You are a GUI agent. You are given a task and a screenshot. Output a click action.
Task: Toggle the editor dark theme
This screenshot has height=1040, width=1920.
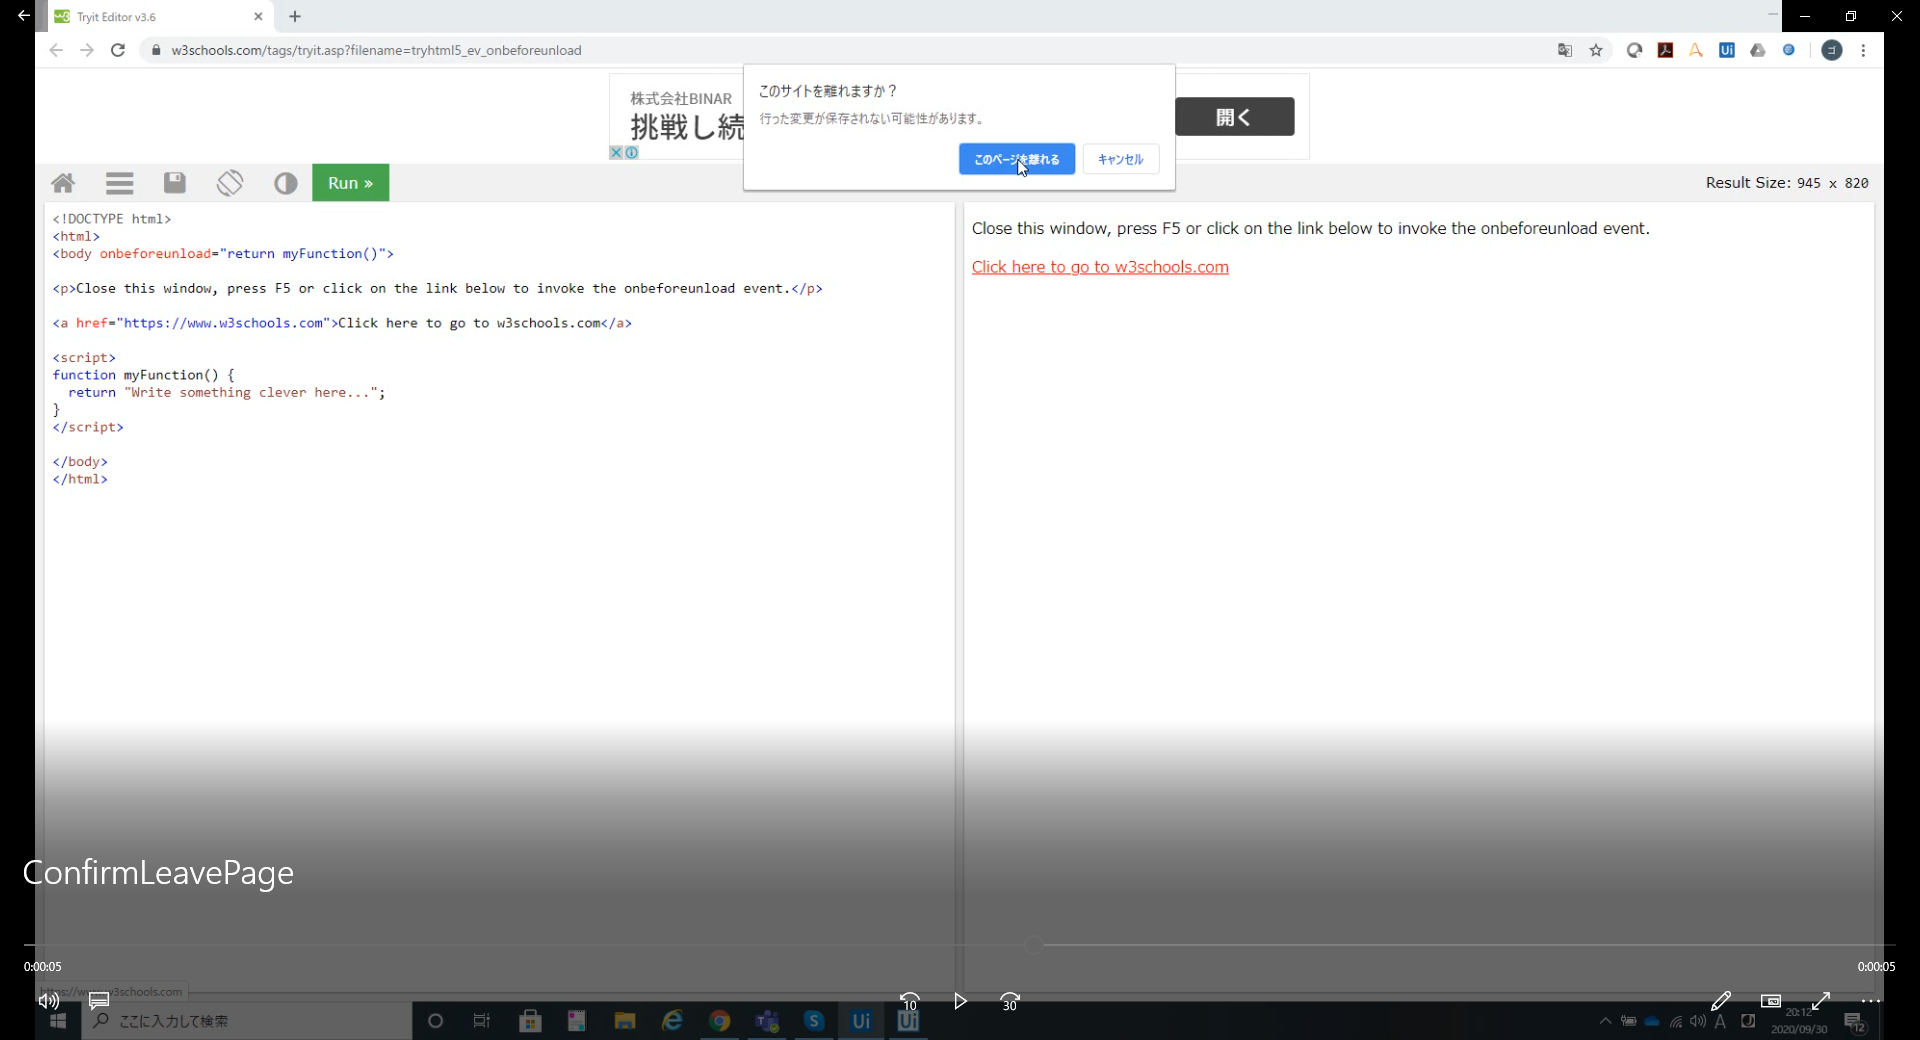[286, 183]
